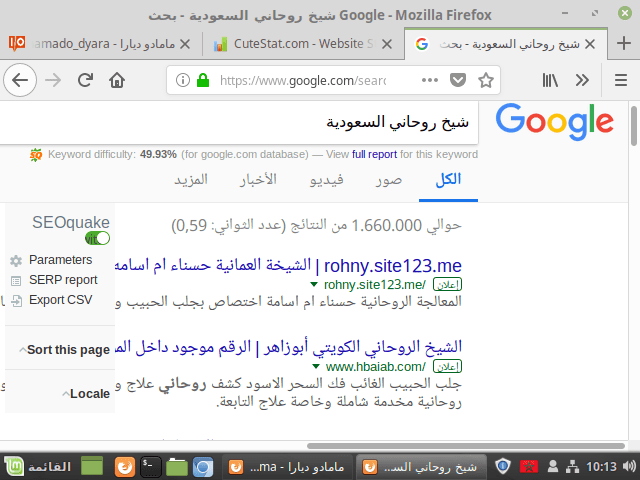Open the Linux Mint القائمة menu
Image resolution: width=640 pixels, height=480 pixels.
point(38,467)
